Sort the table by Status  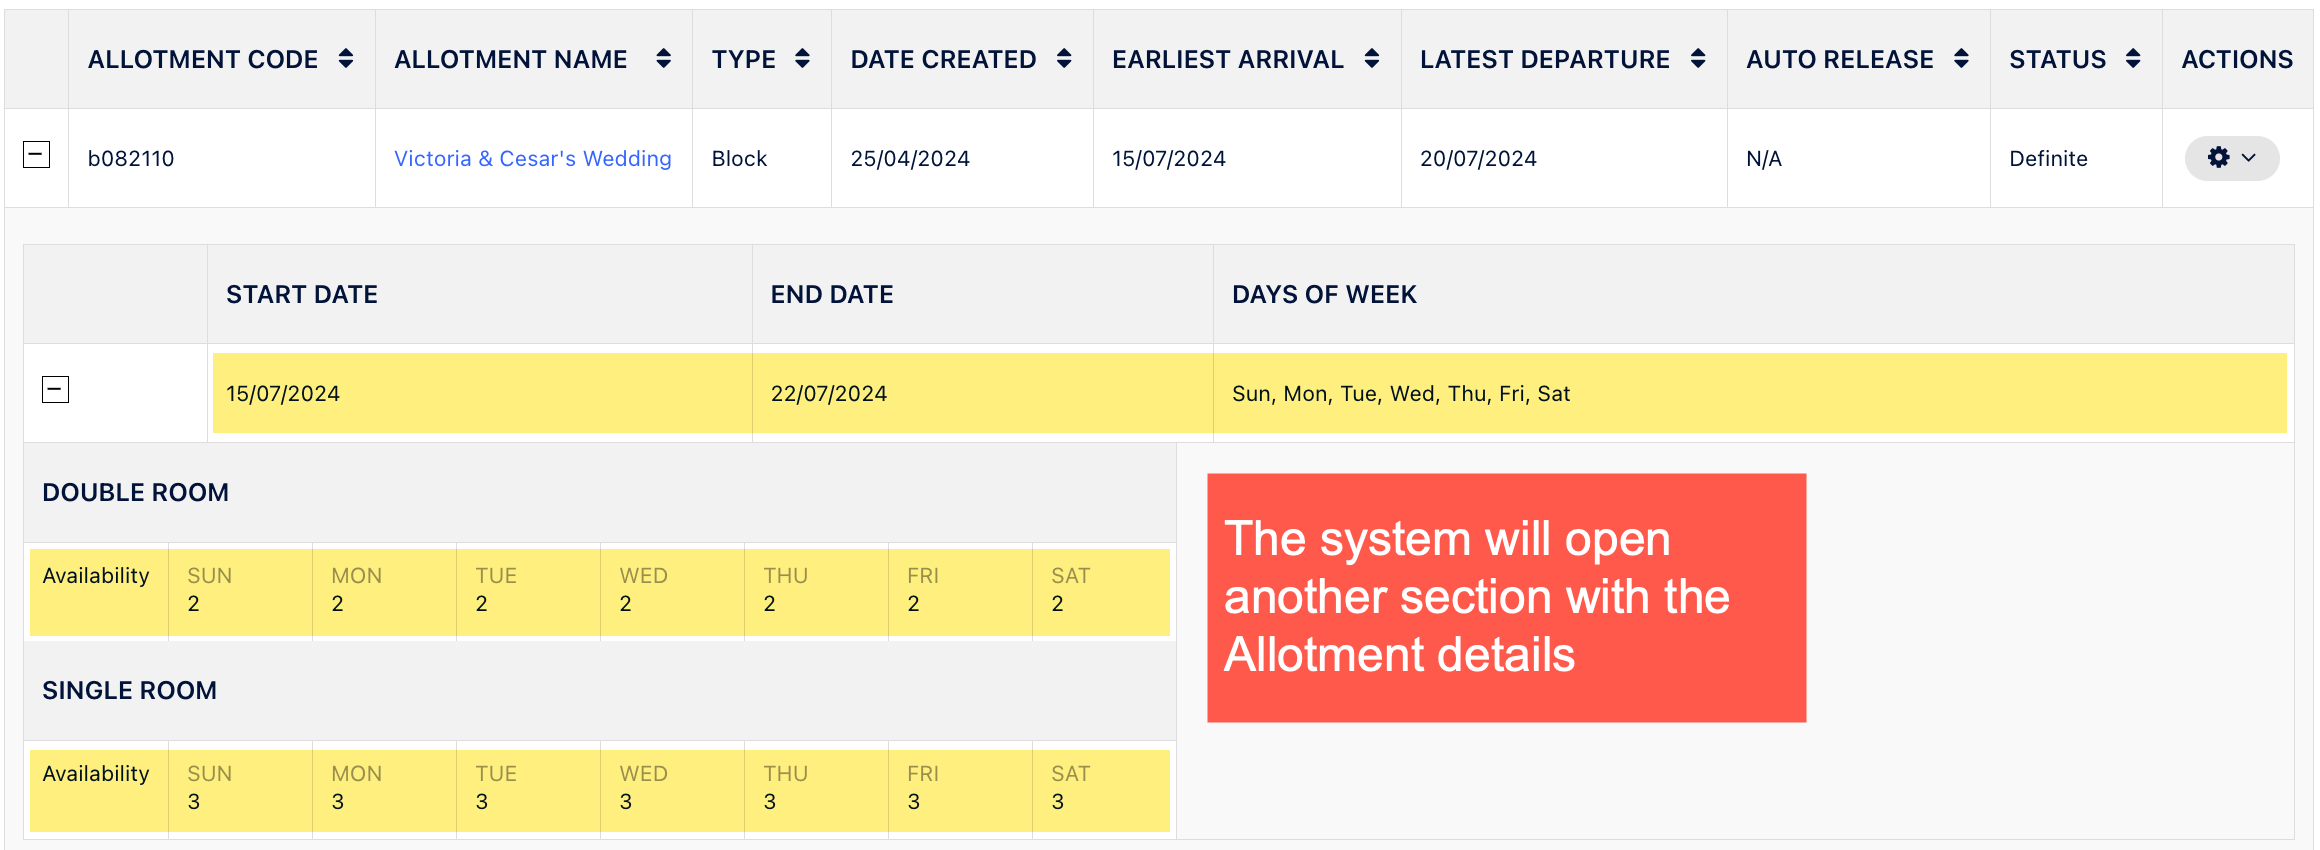(2133, 59)
